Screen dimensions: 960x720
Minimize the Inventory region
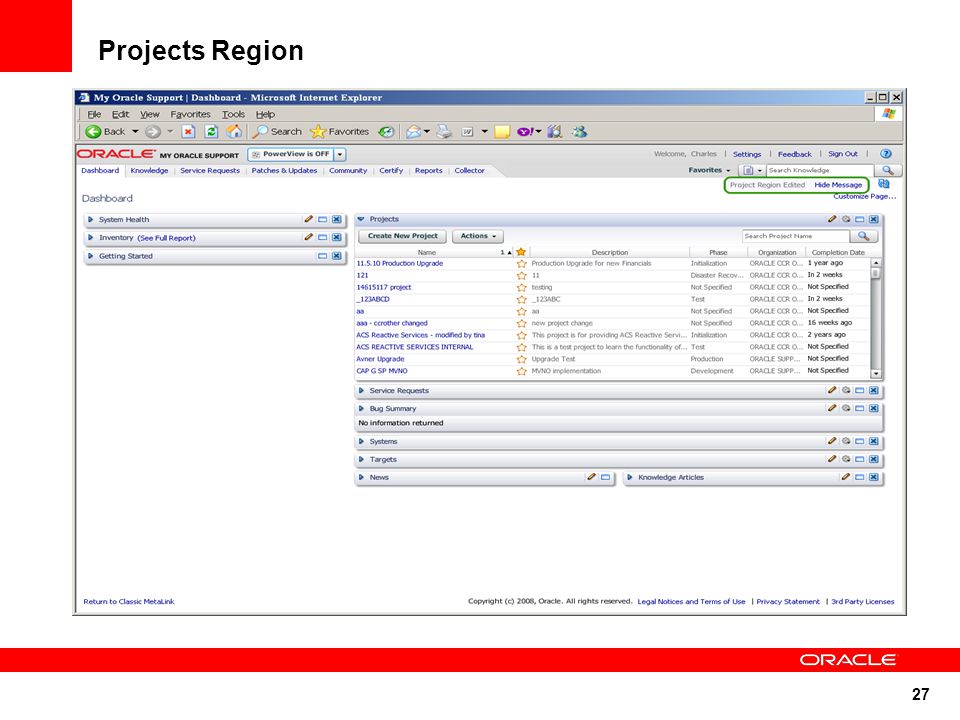[x=322, y=238]
